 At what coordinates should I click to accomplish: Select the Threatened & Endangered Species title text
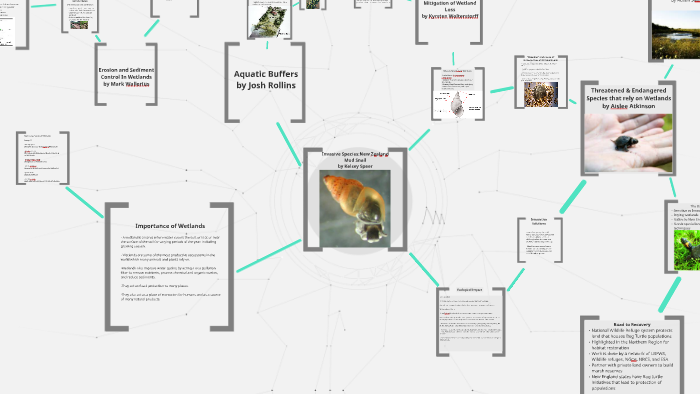tap(629, 98)
